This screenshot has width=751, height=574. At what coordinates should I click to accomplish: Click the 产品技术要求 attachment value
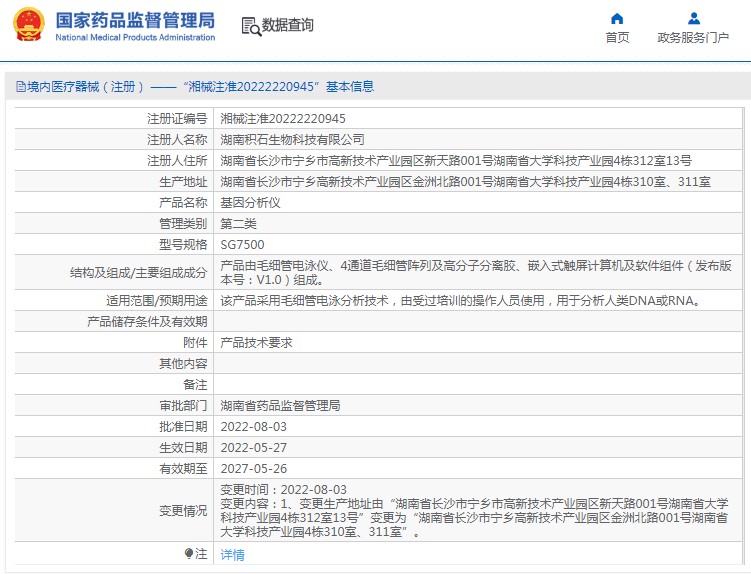(x=256, y=342)
